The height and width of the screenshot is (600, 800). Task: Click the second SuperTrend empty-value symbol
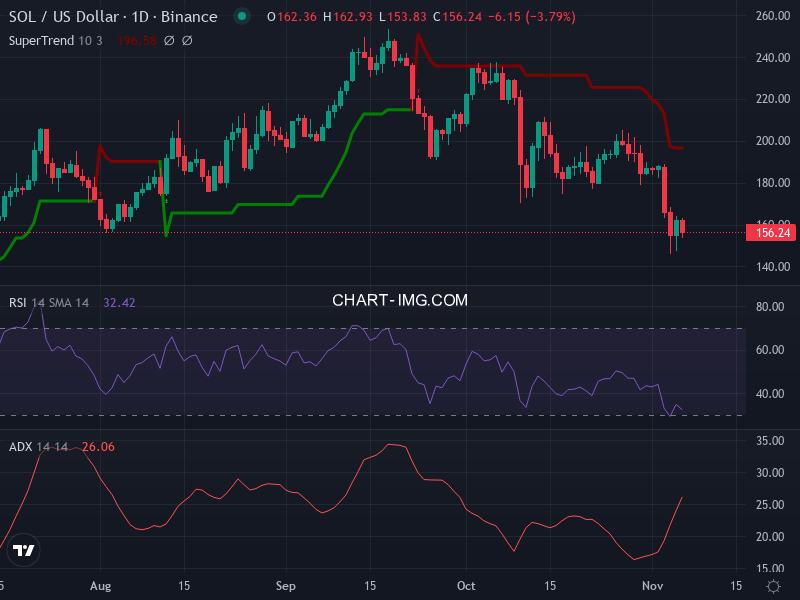[187, 40]
